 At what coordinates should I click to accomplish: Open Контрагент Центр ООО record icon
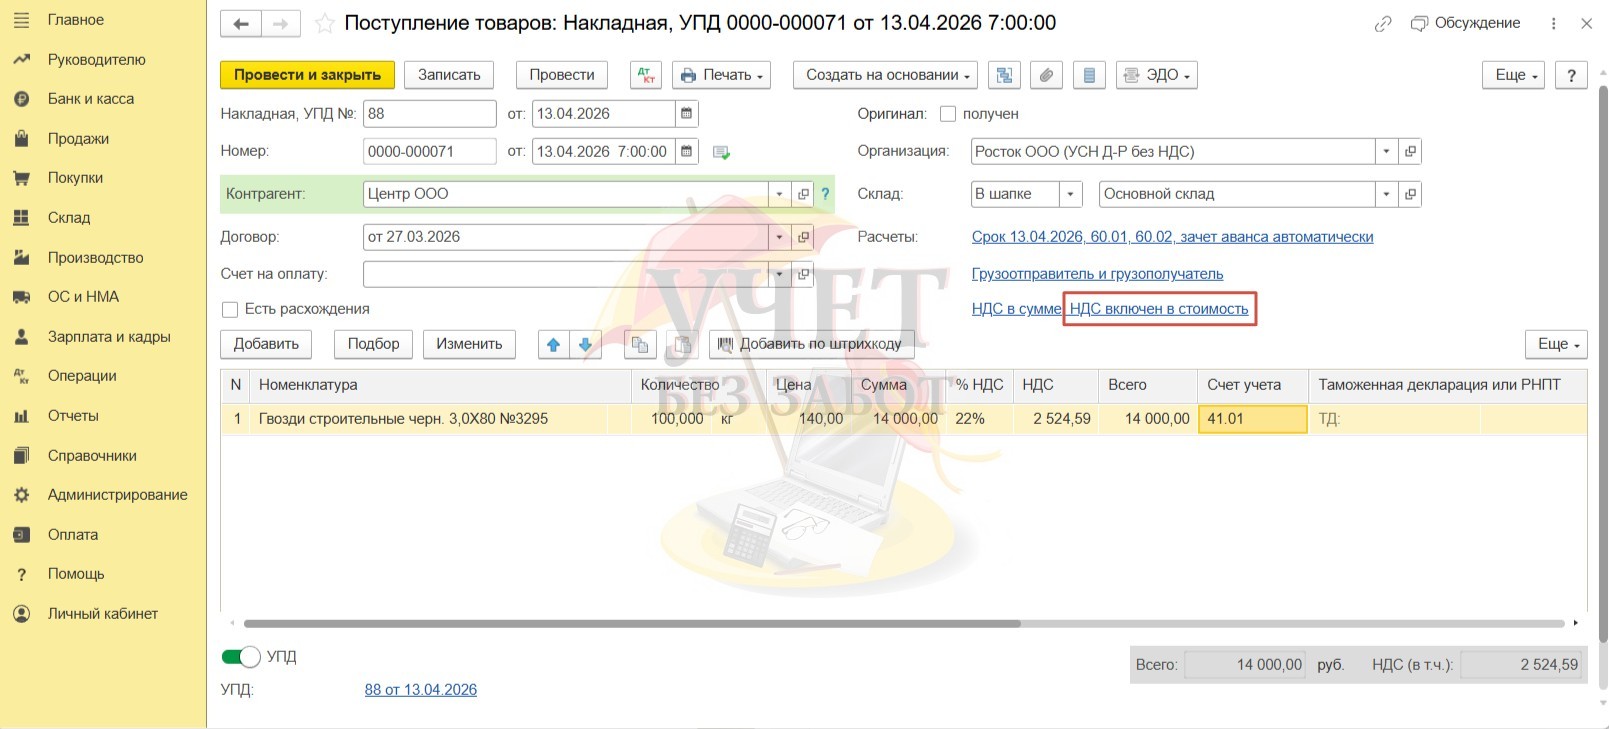click(x=802, y=194)
